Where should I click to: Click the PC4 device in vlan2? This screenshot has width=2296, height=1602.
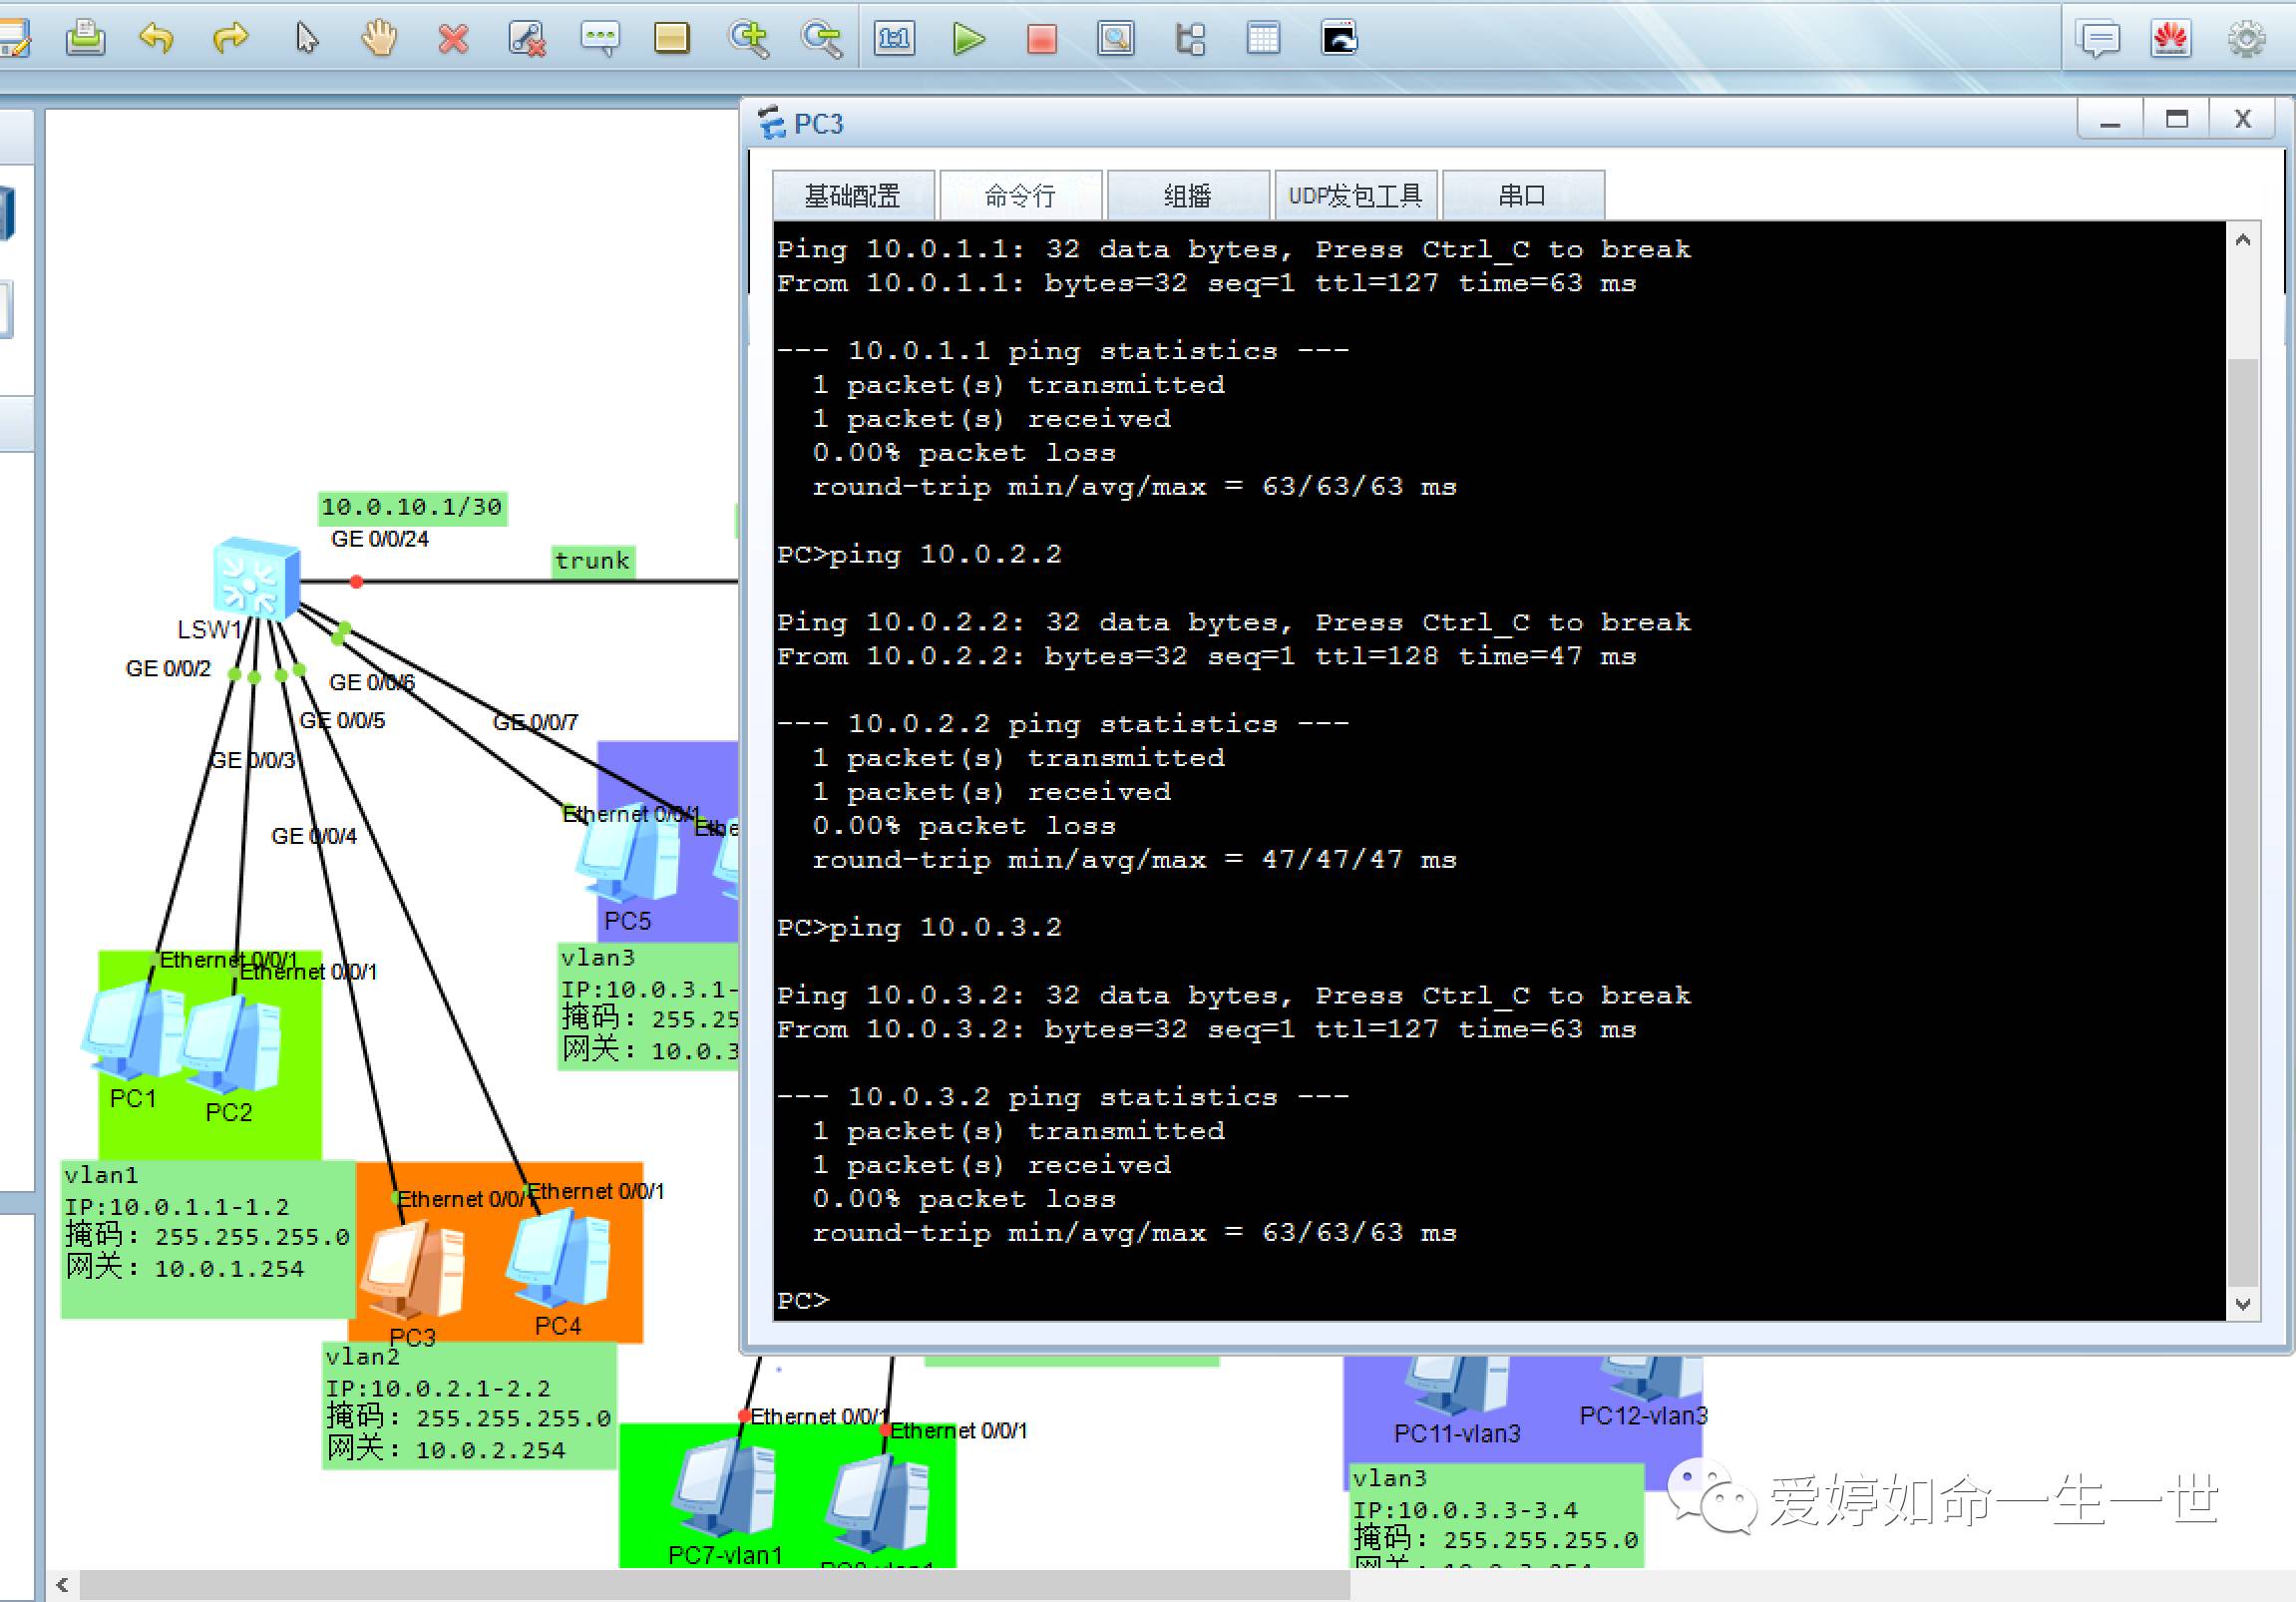[558, 1258]
